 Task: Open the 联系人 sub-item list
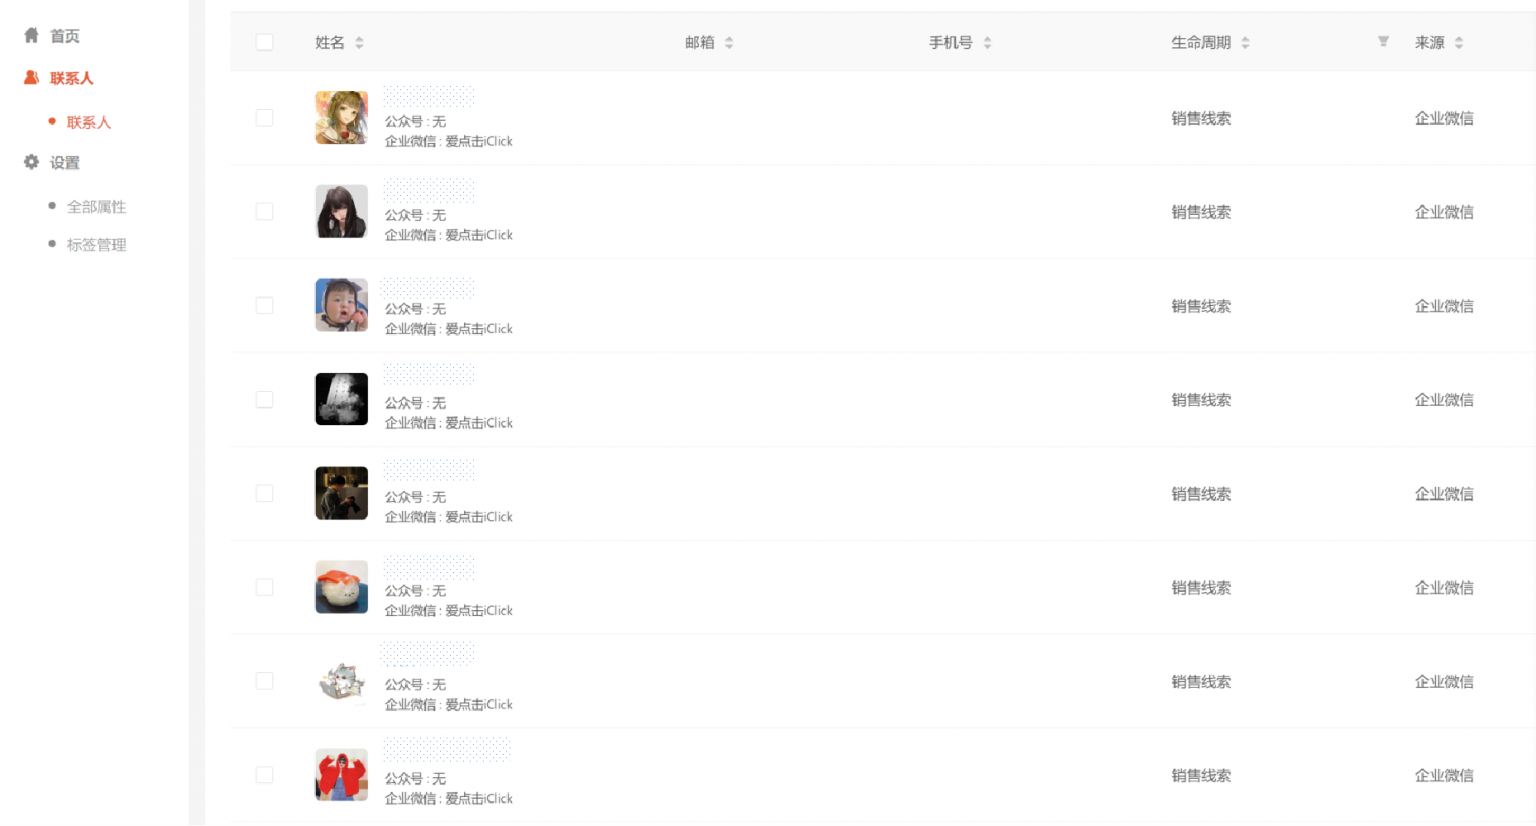[88, 123]
